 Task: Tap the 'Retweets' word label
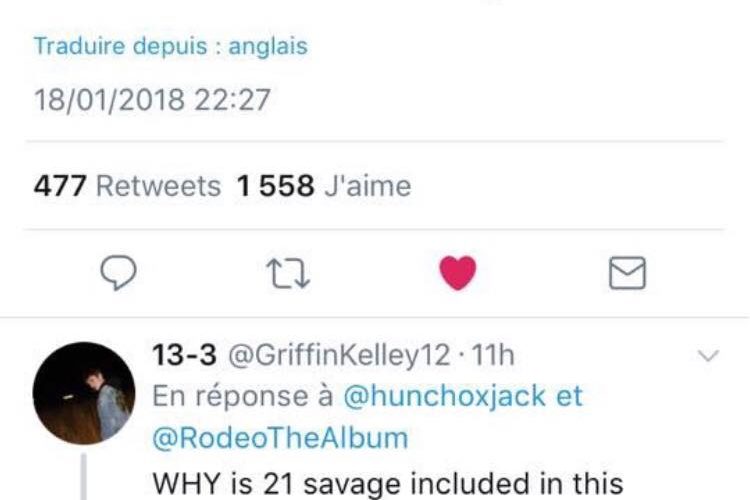[x=160, y=186]
